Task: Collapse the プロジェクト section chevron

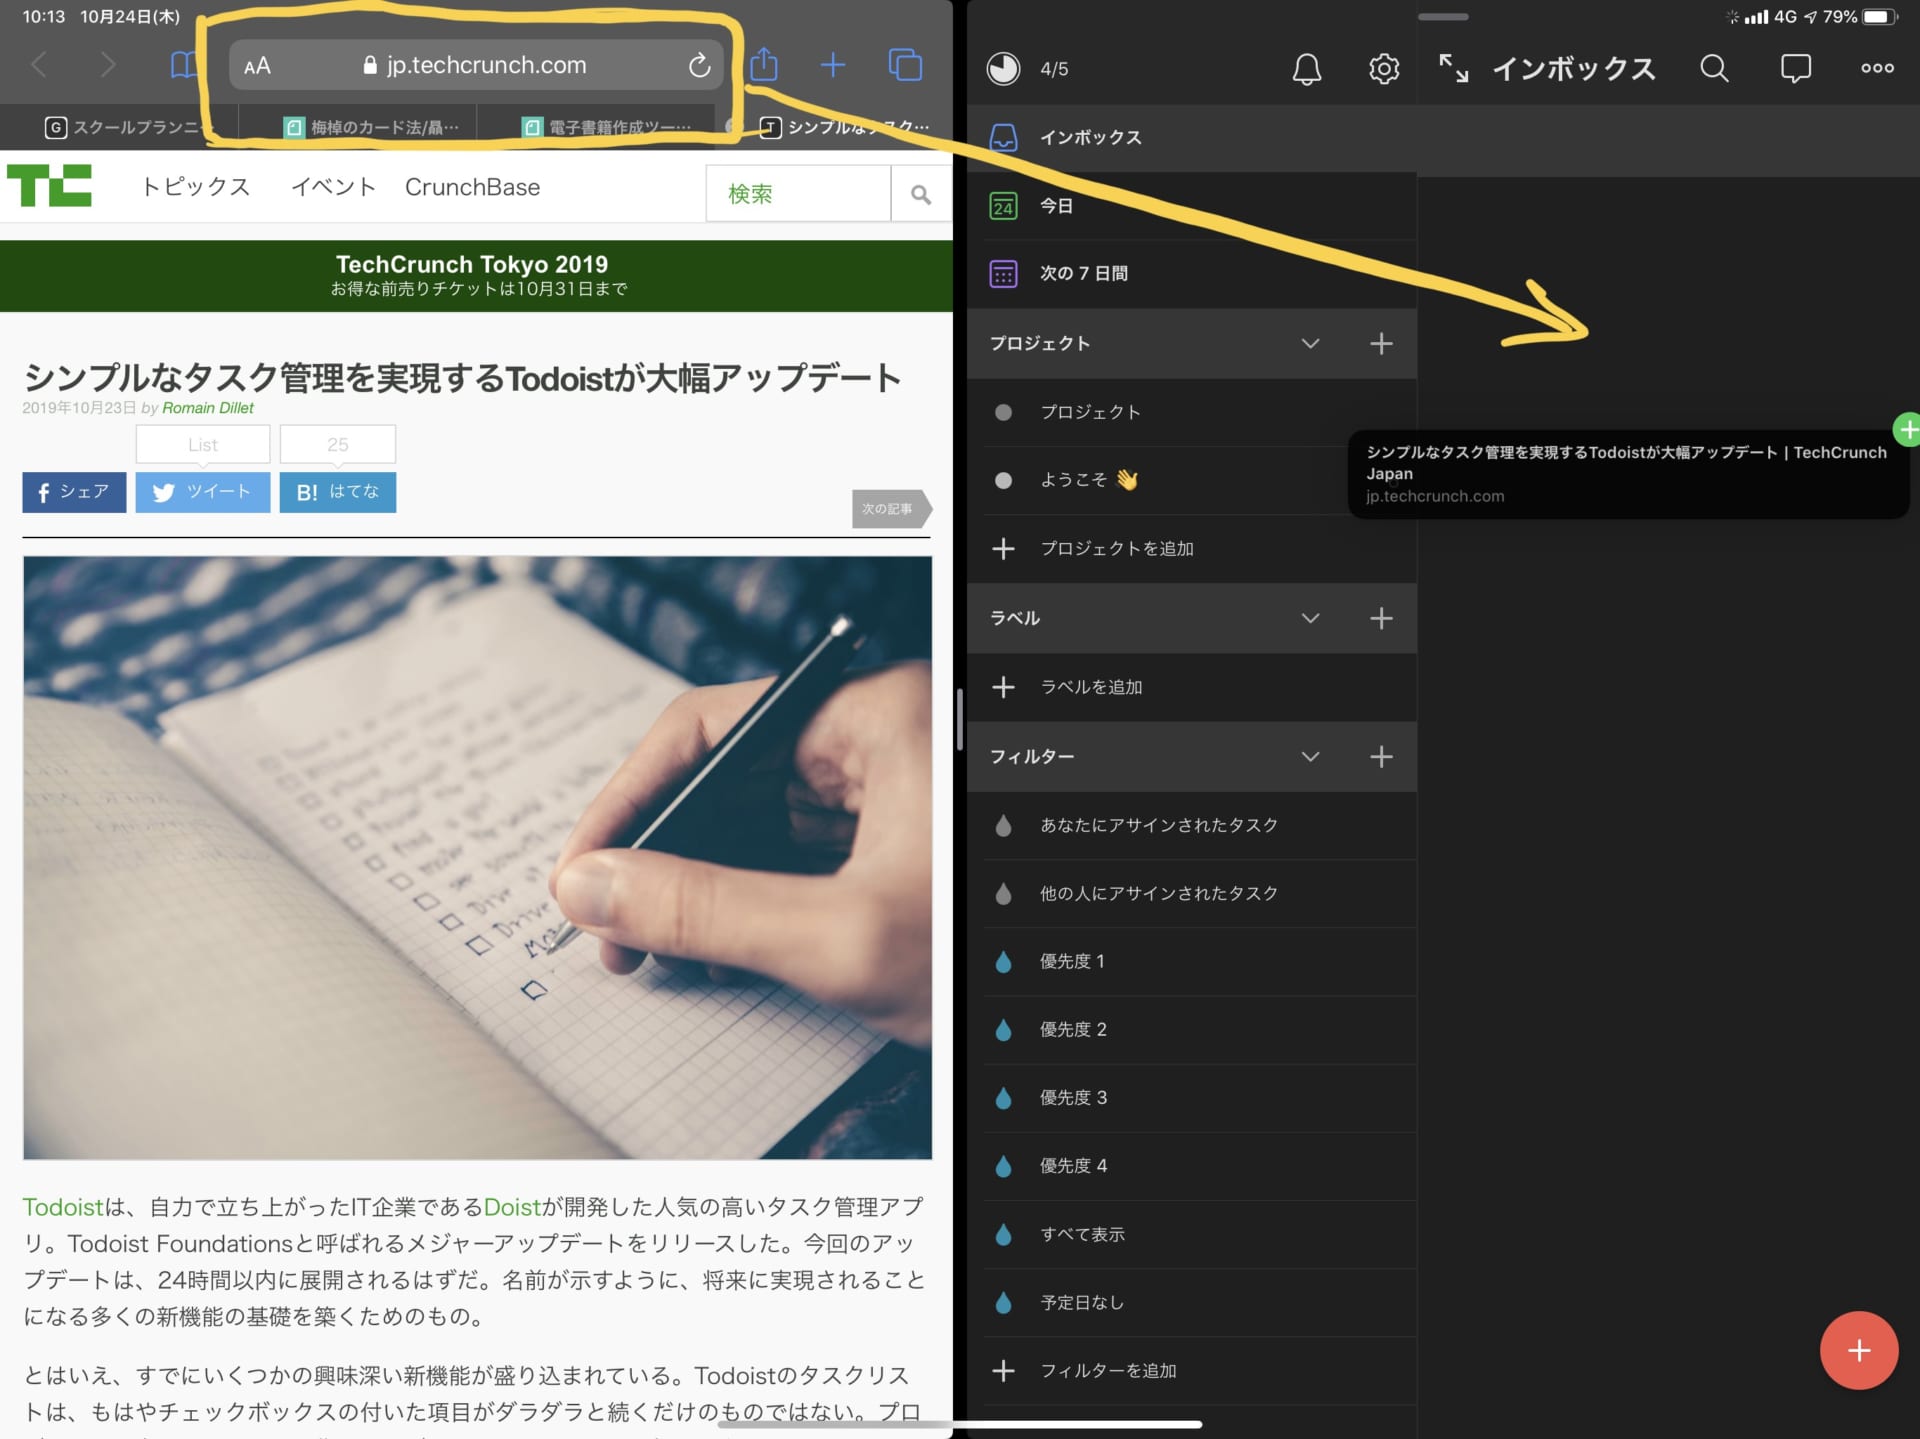Action: pyautogui.click(x=1310, y=343)
